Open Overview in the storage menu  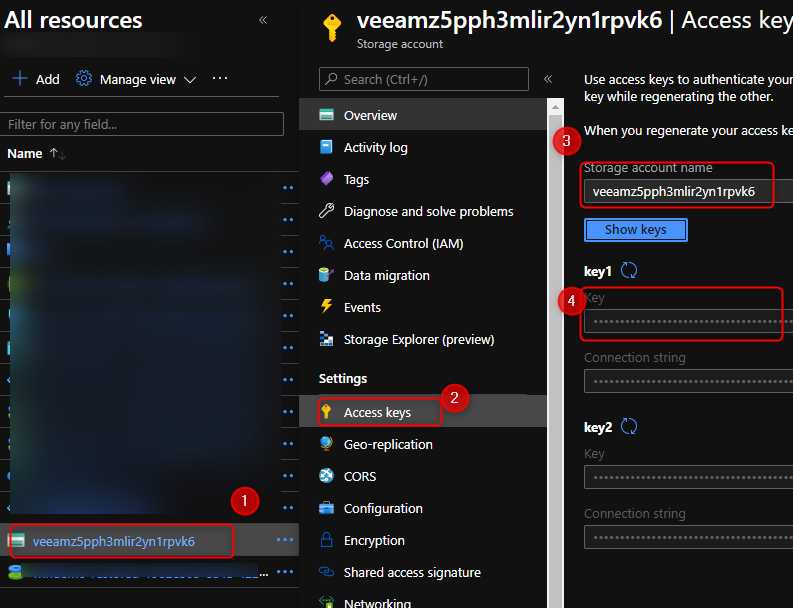click(x=370, y=115)
